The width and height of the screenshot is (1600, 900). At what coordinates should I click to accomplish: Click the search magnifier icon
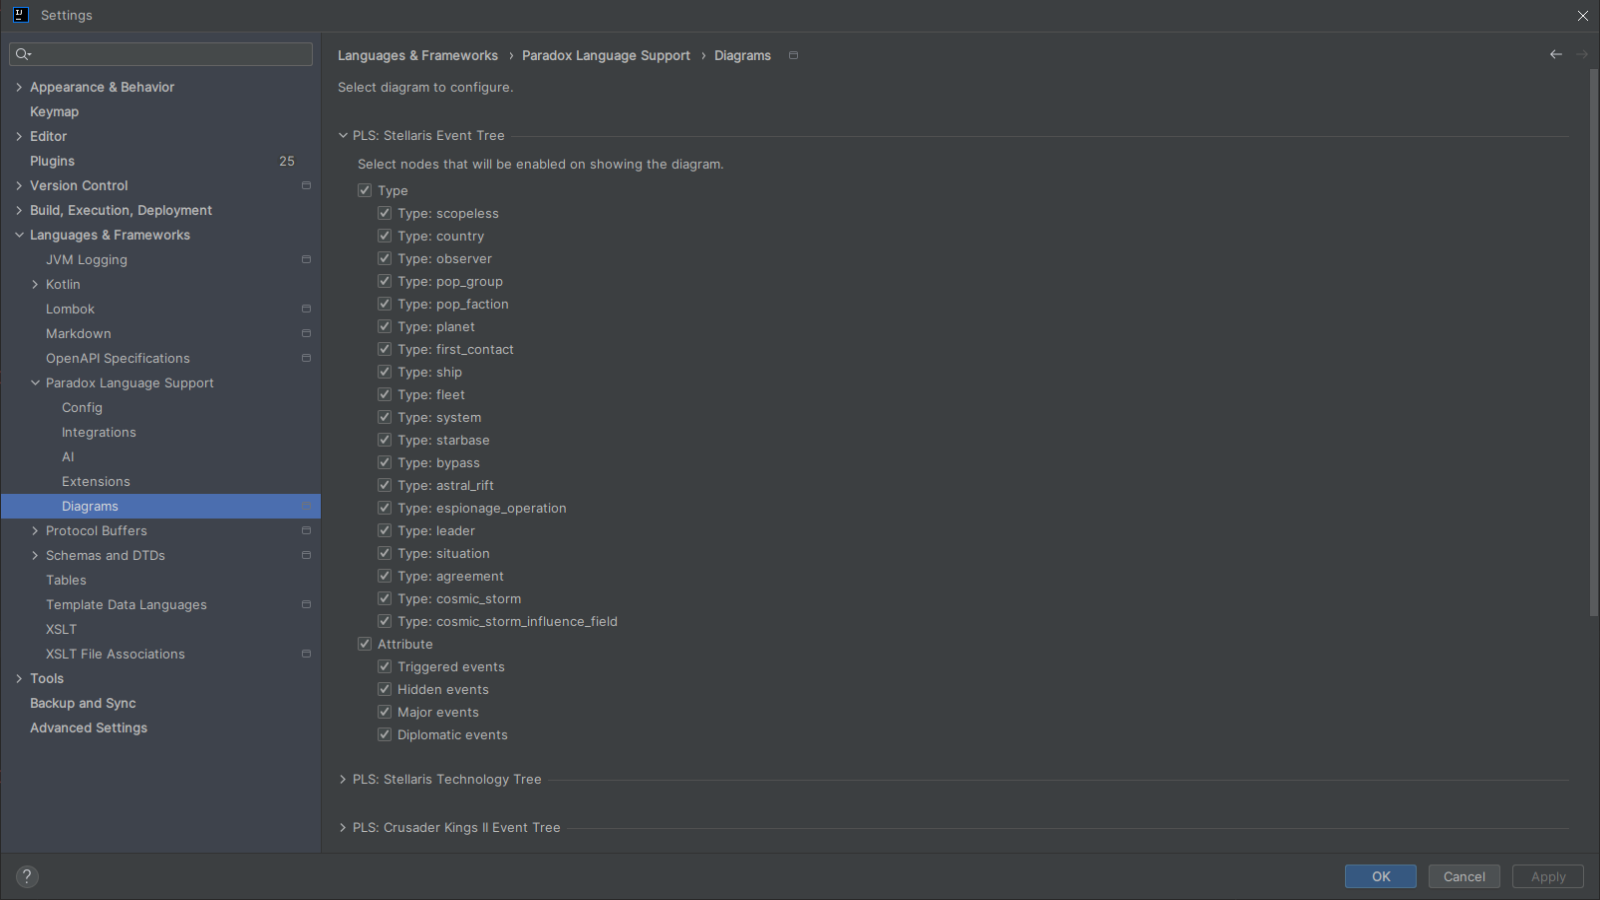(x=23, y=54)
